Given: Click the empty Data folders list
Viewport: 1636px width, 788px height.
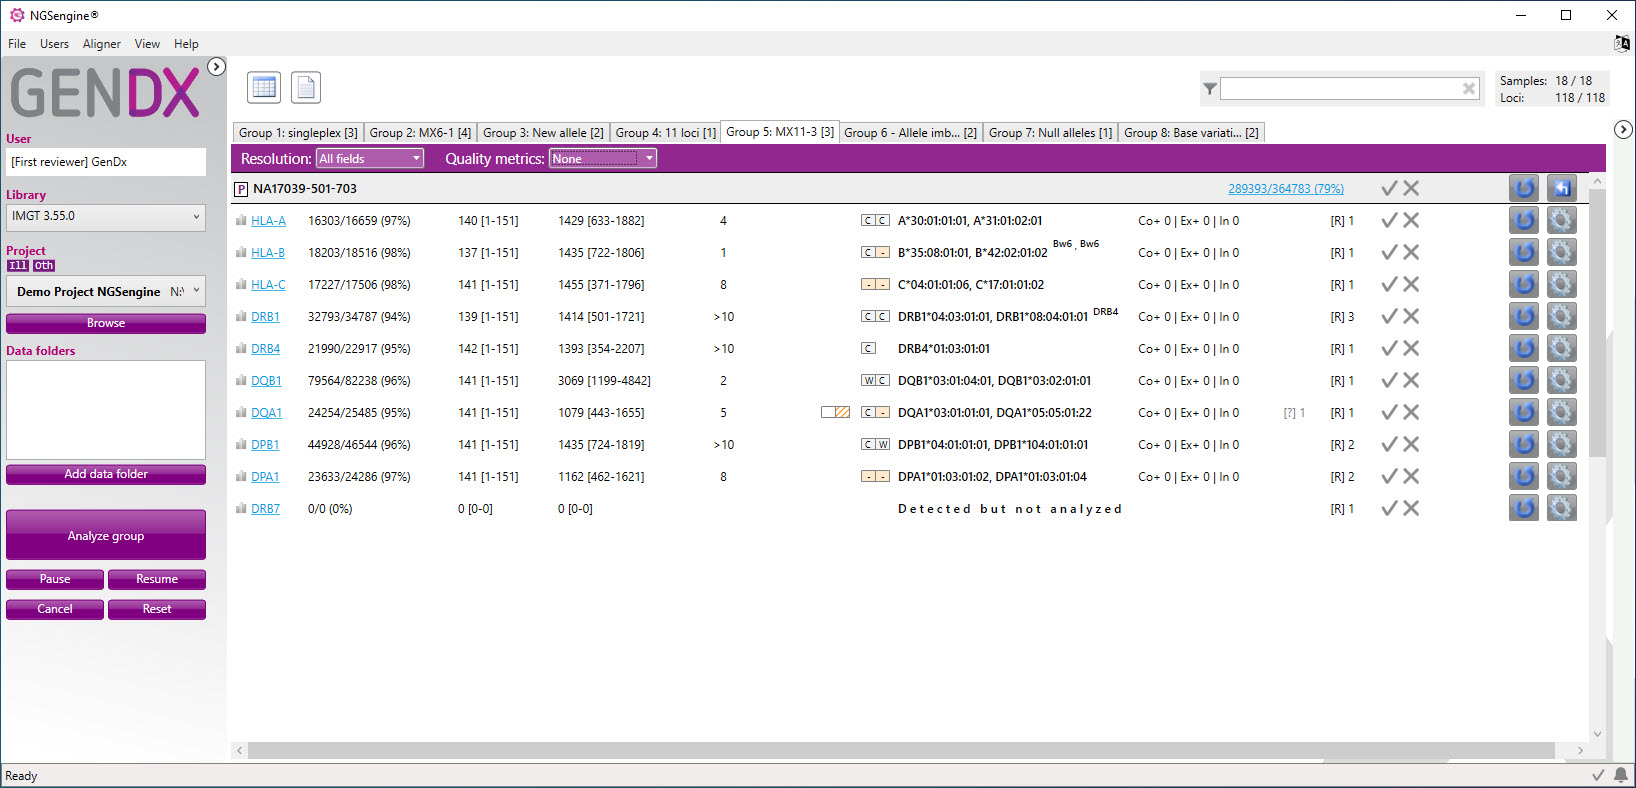Looking at the screenshot, I should 106,410.
